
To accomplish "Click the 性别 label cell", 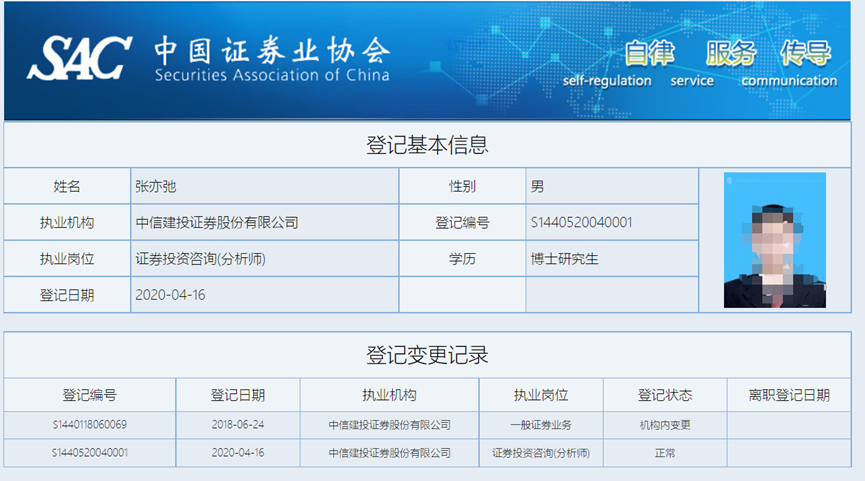I will (x=462, y=186).
